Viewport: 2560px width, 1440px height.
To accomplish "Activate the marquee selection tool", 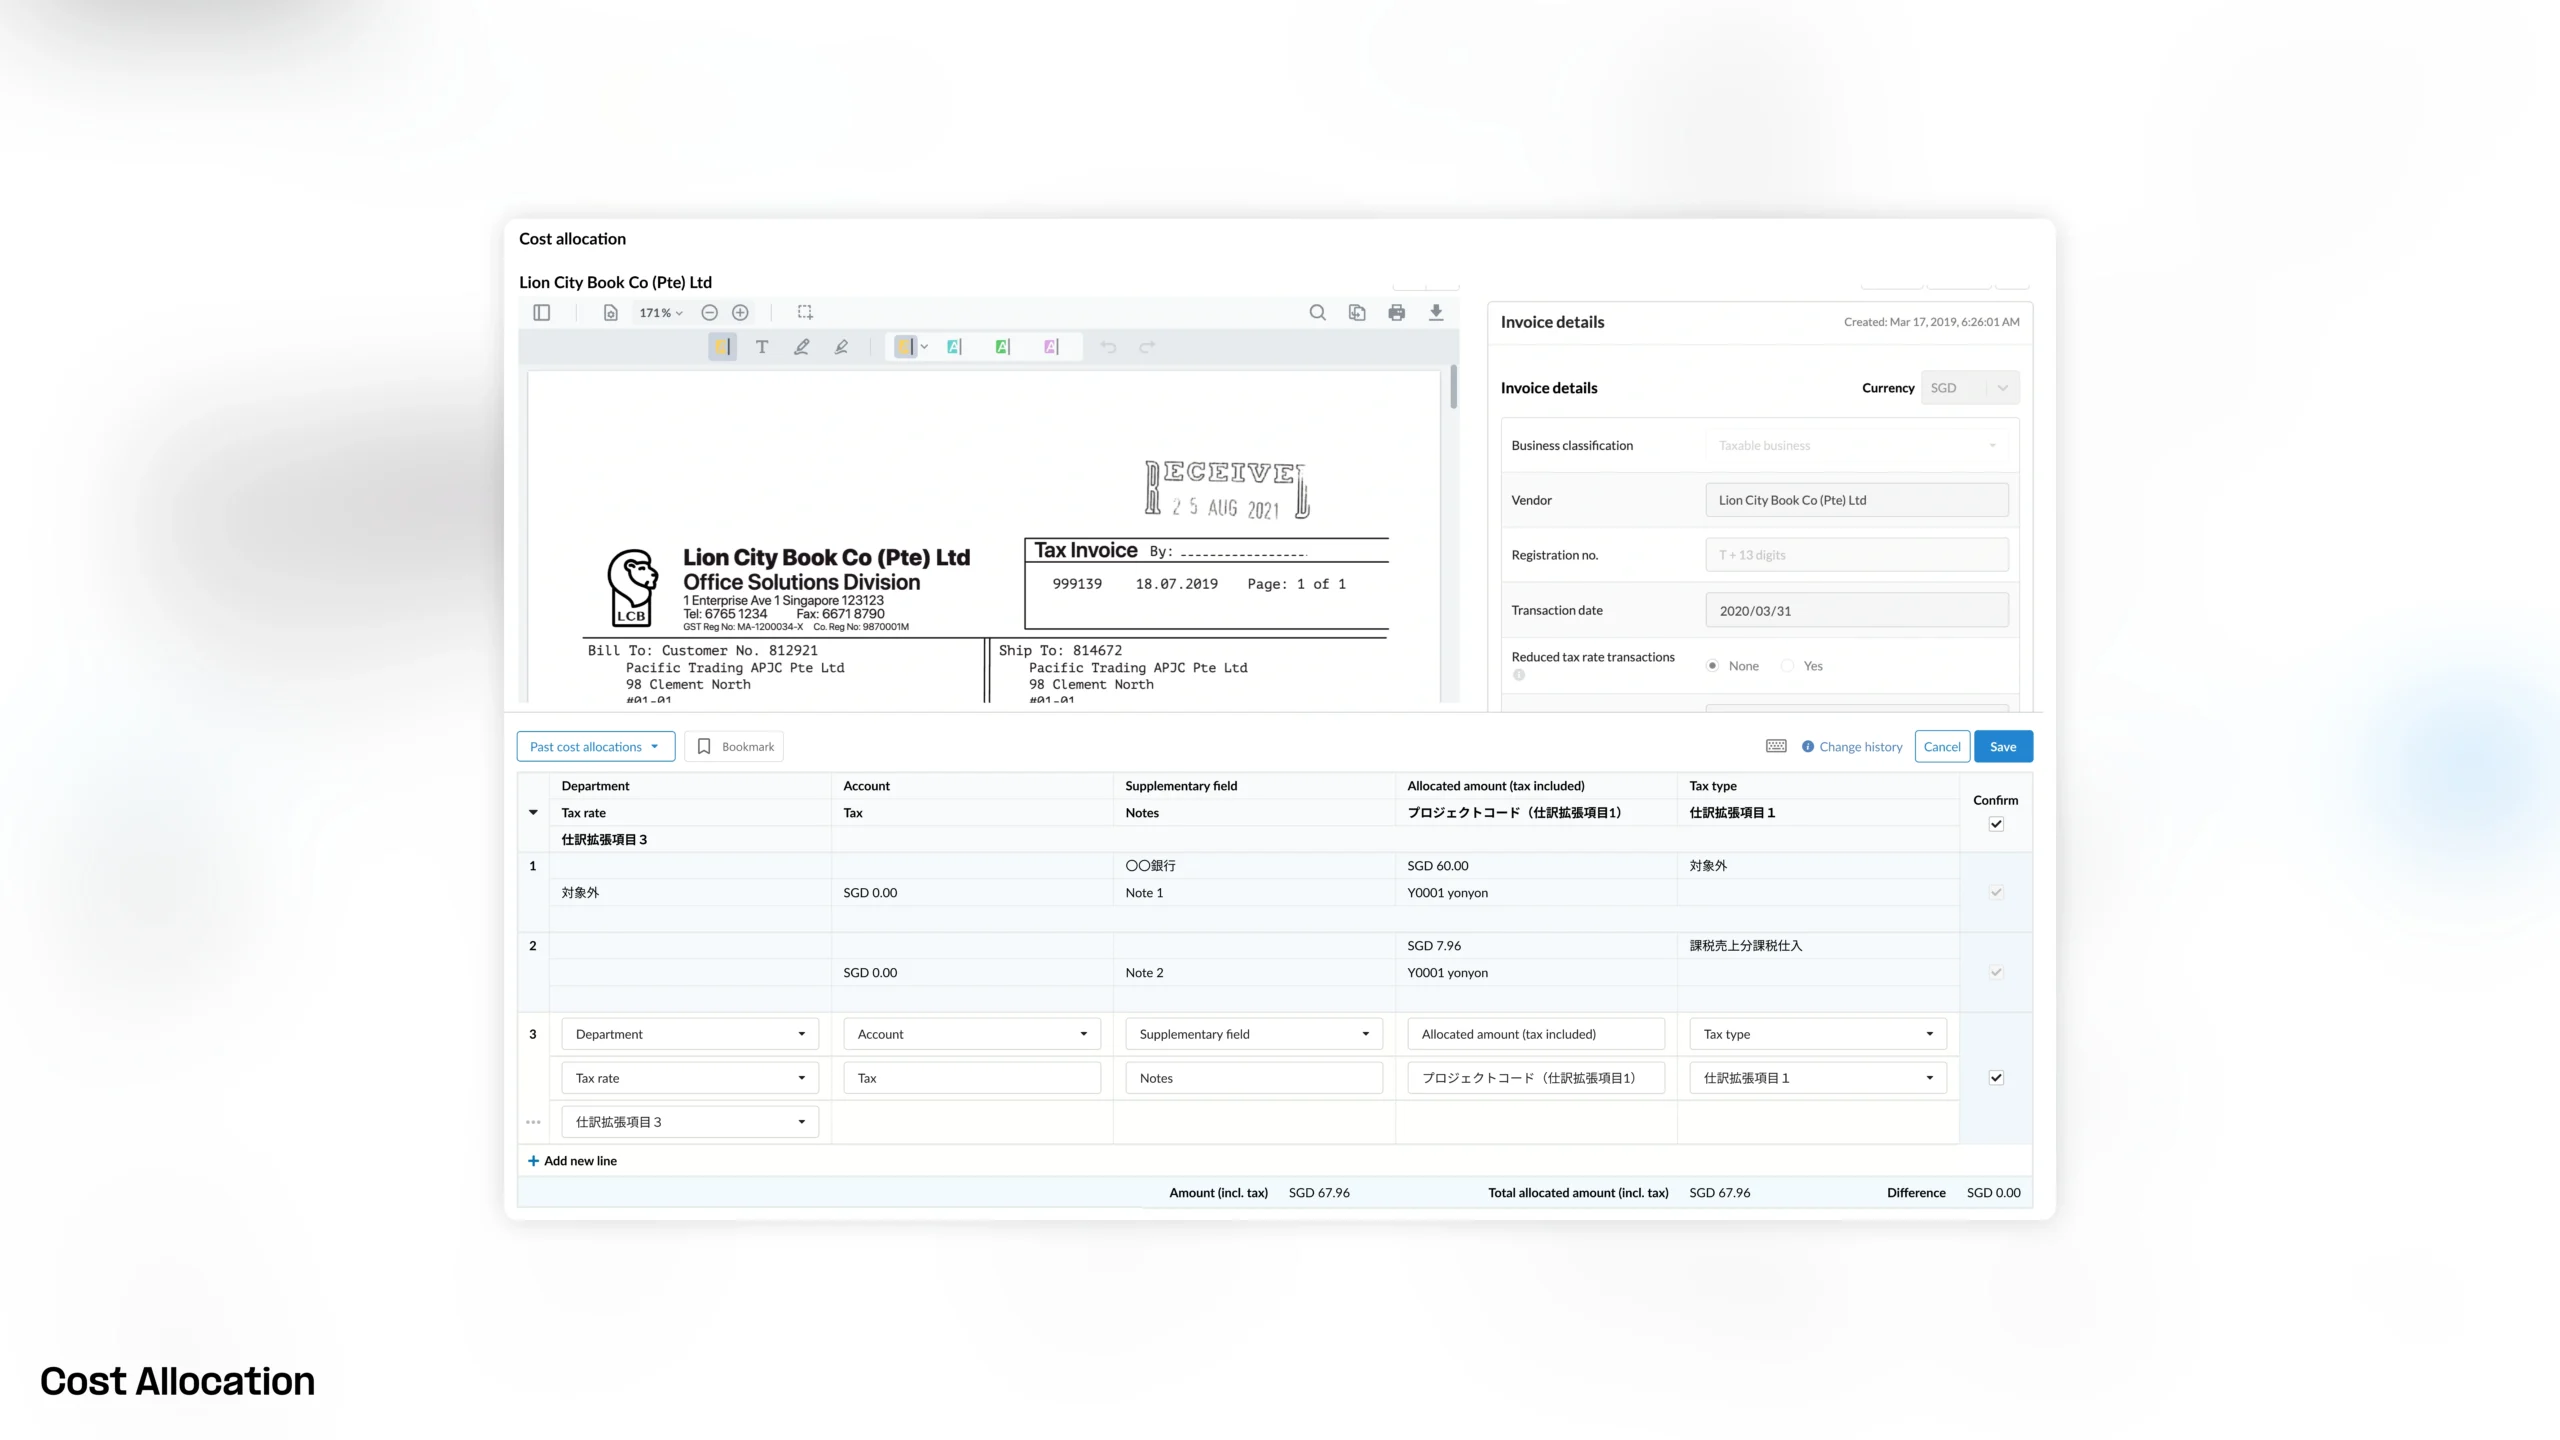I will pyautogui.click(x=805, y=313).
